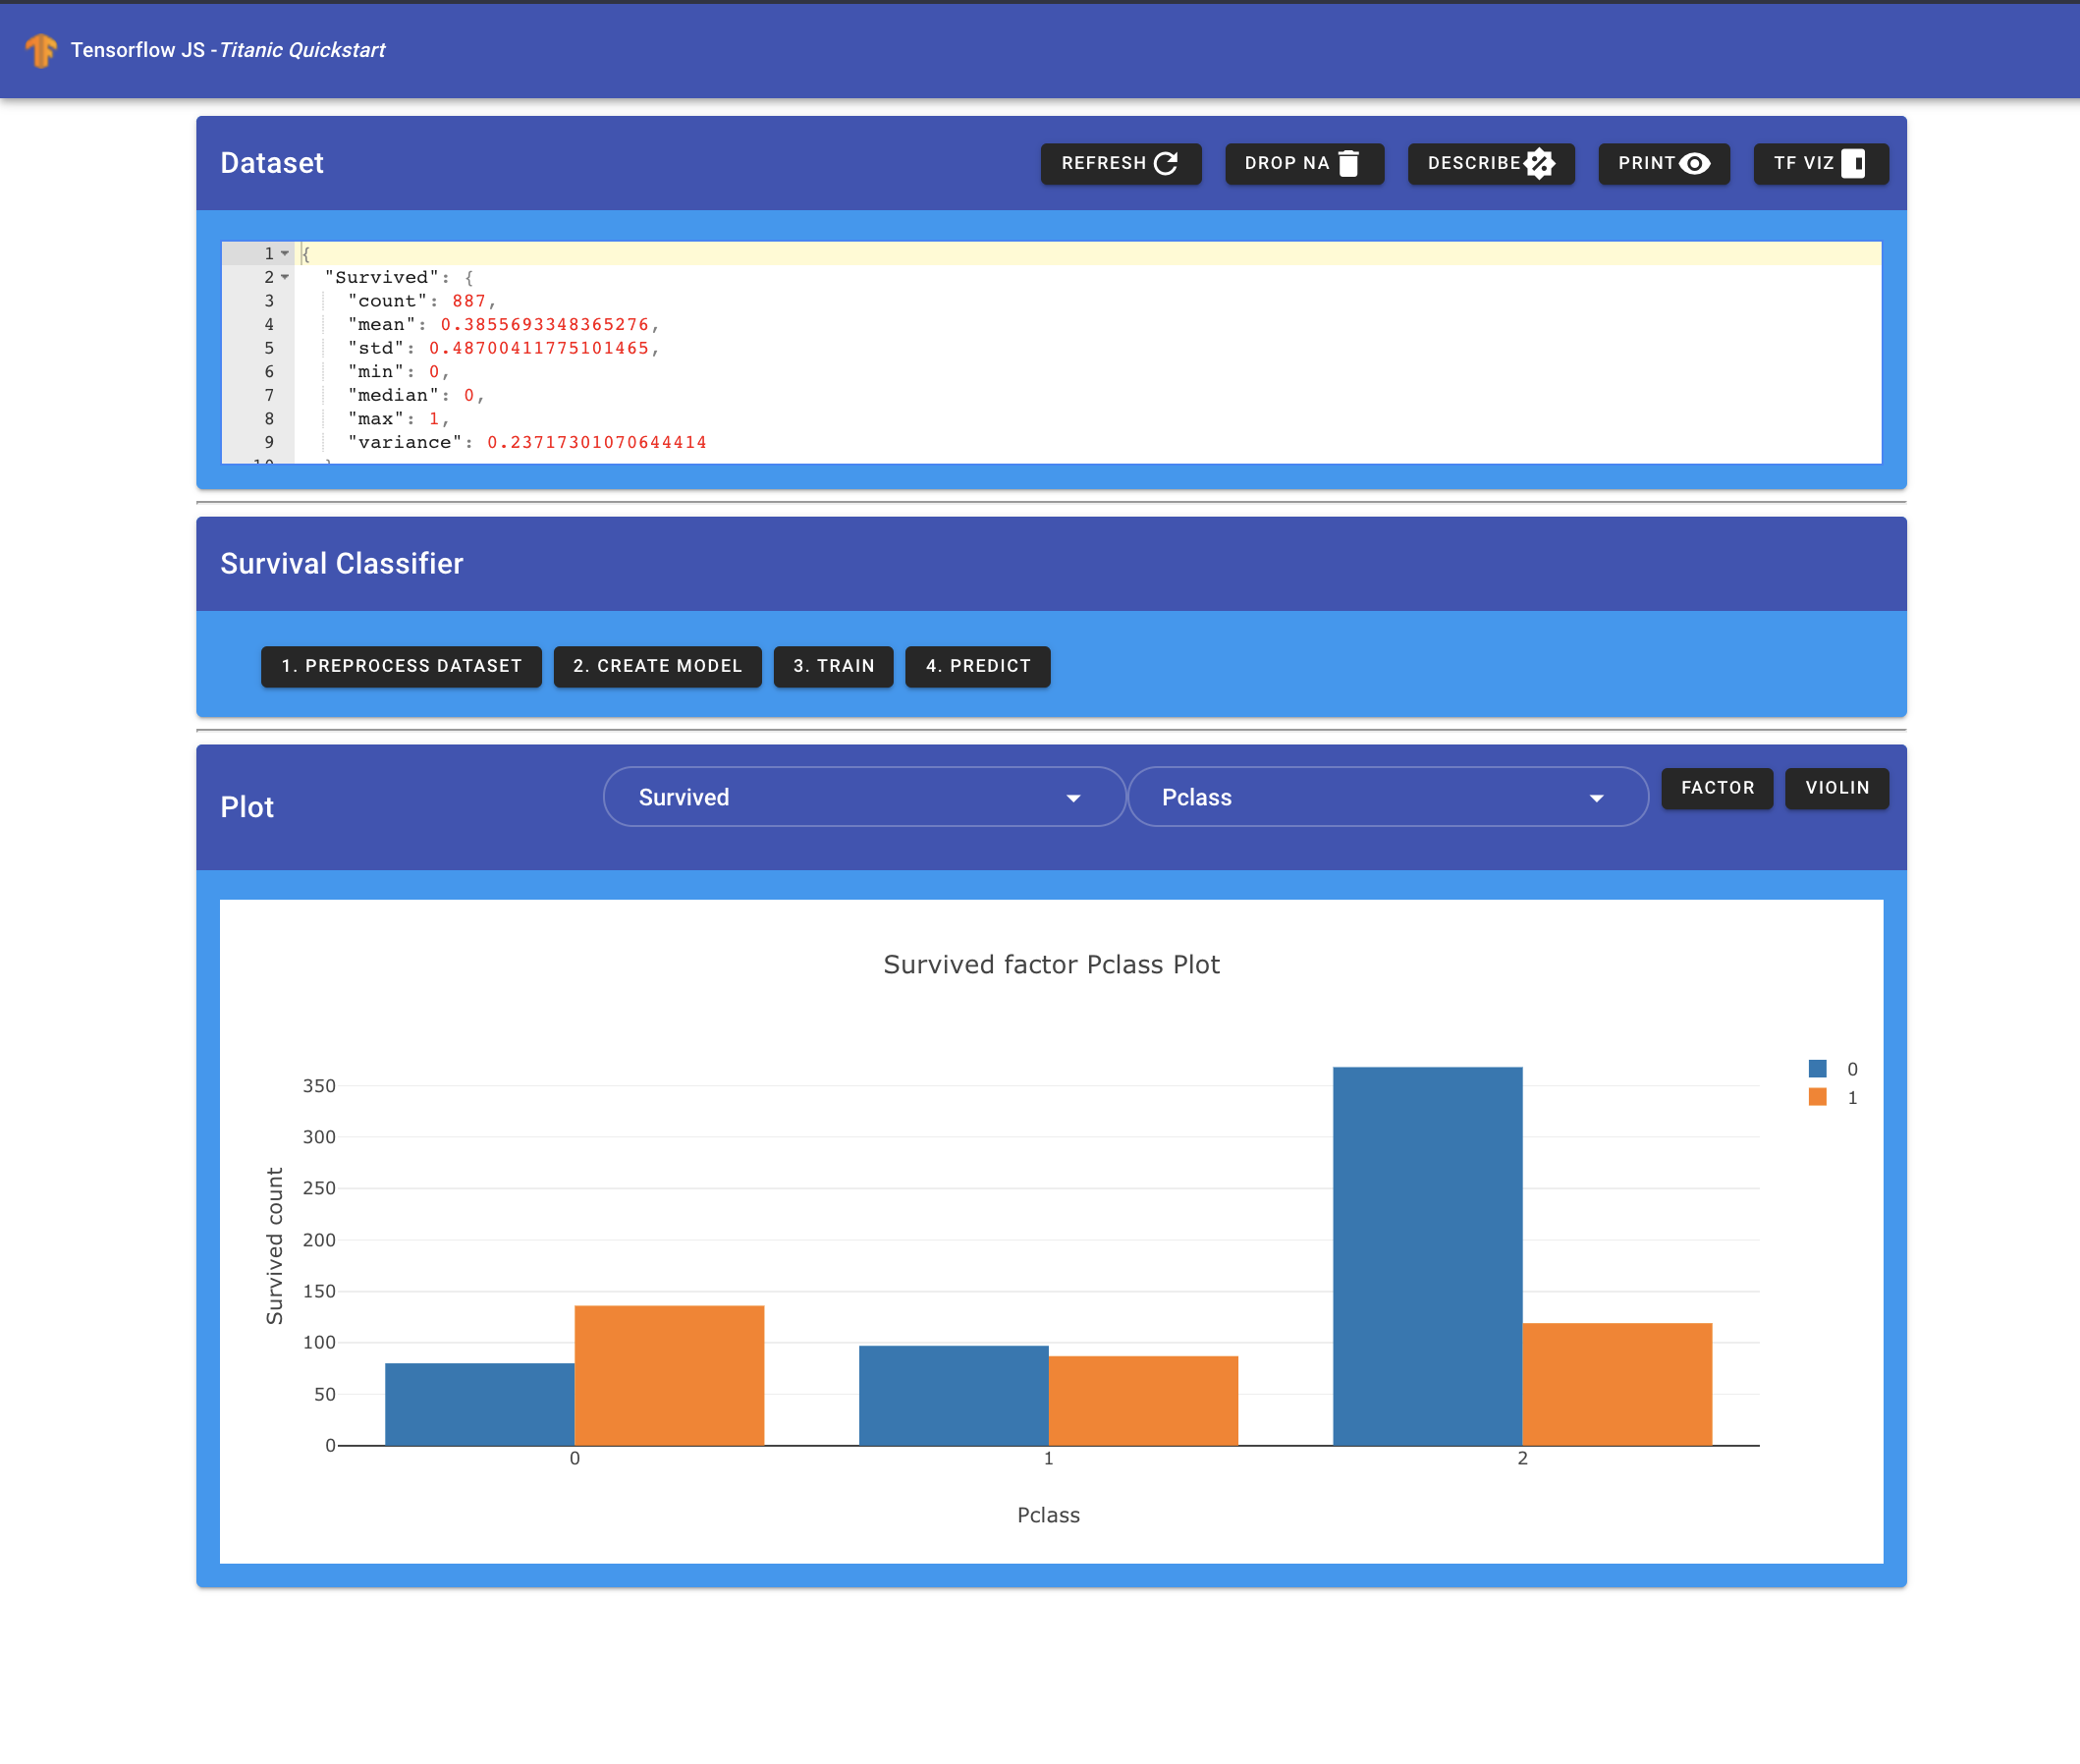
Task: Click the Print eye icon
Action: tap(1695, 163)
